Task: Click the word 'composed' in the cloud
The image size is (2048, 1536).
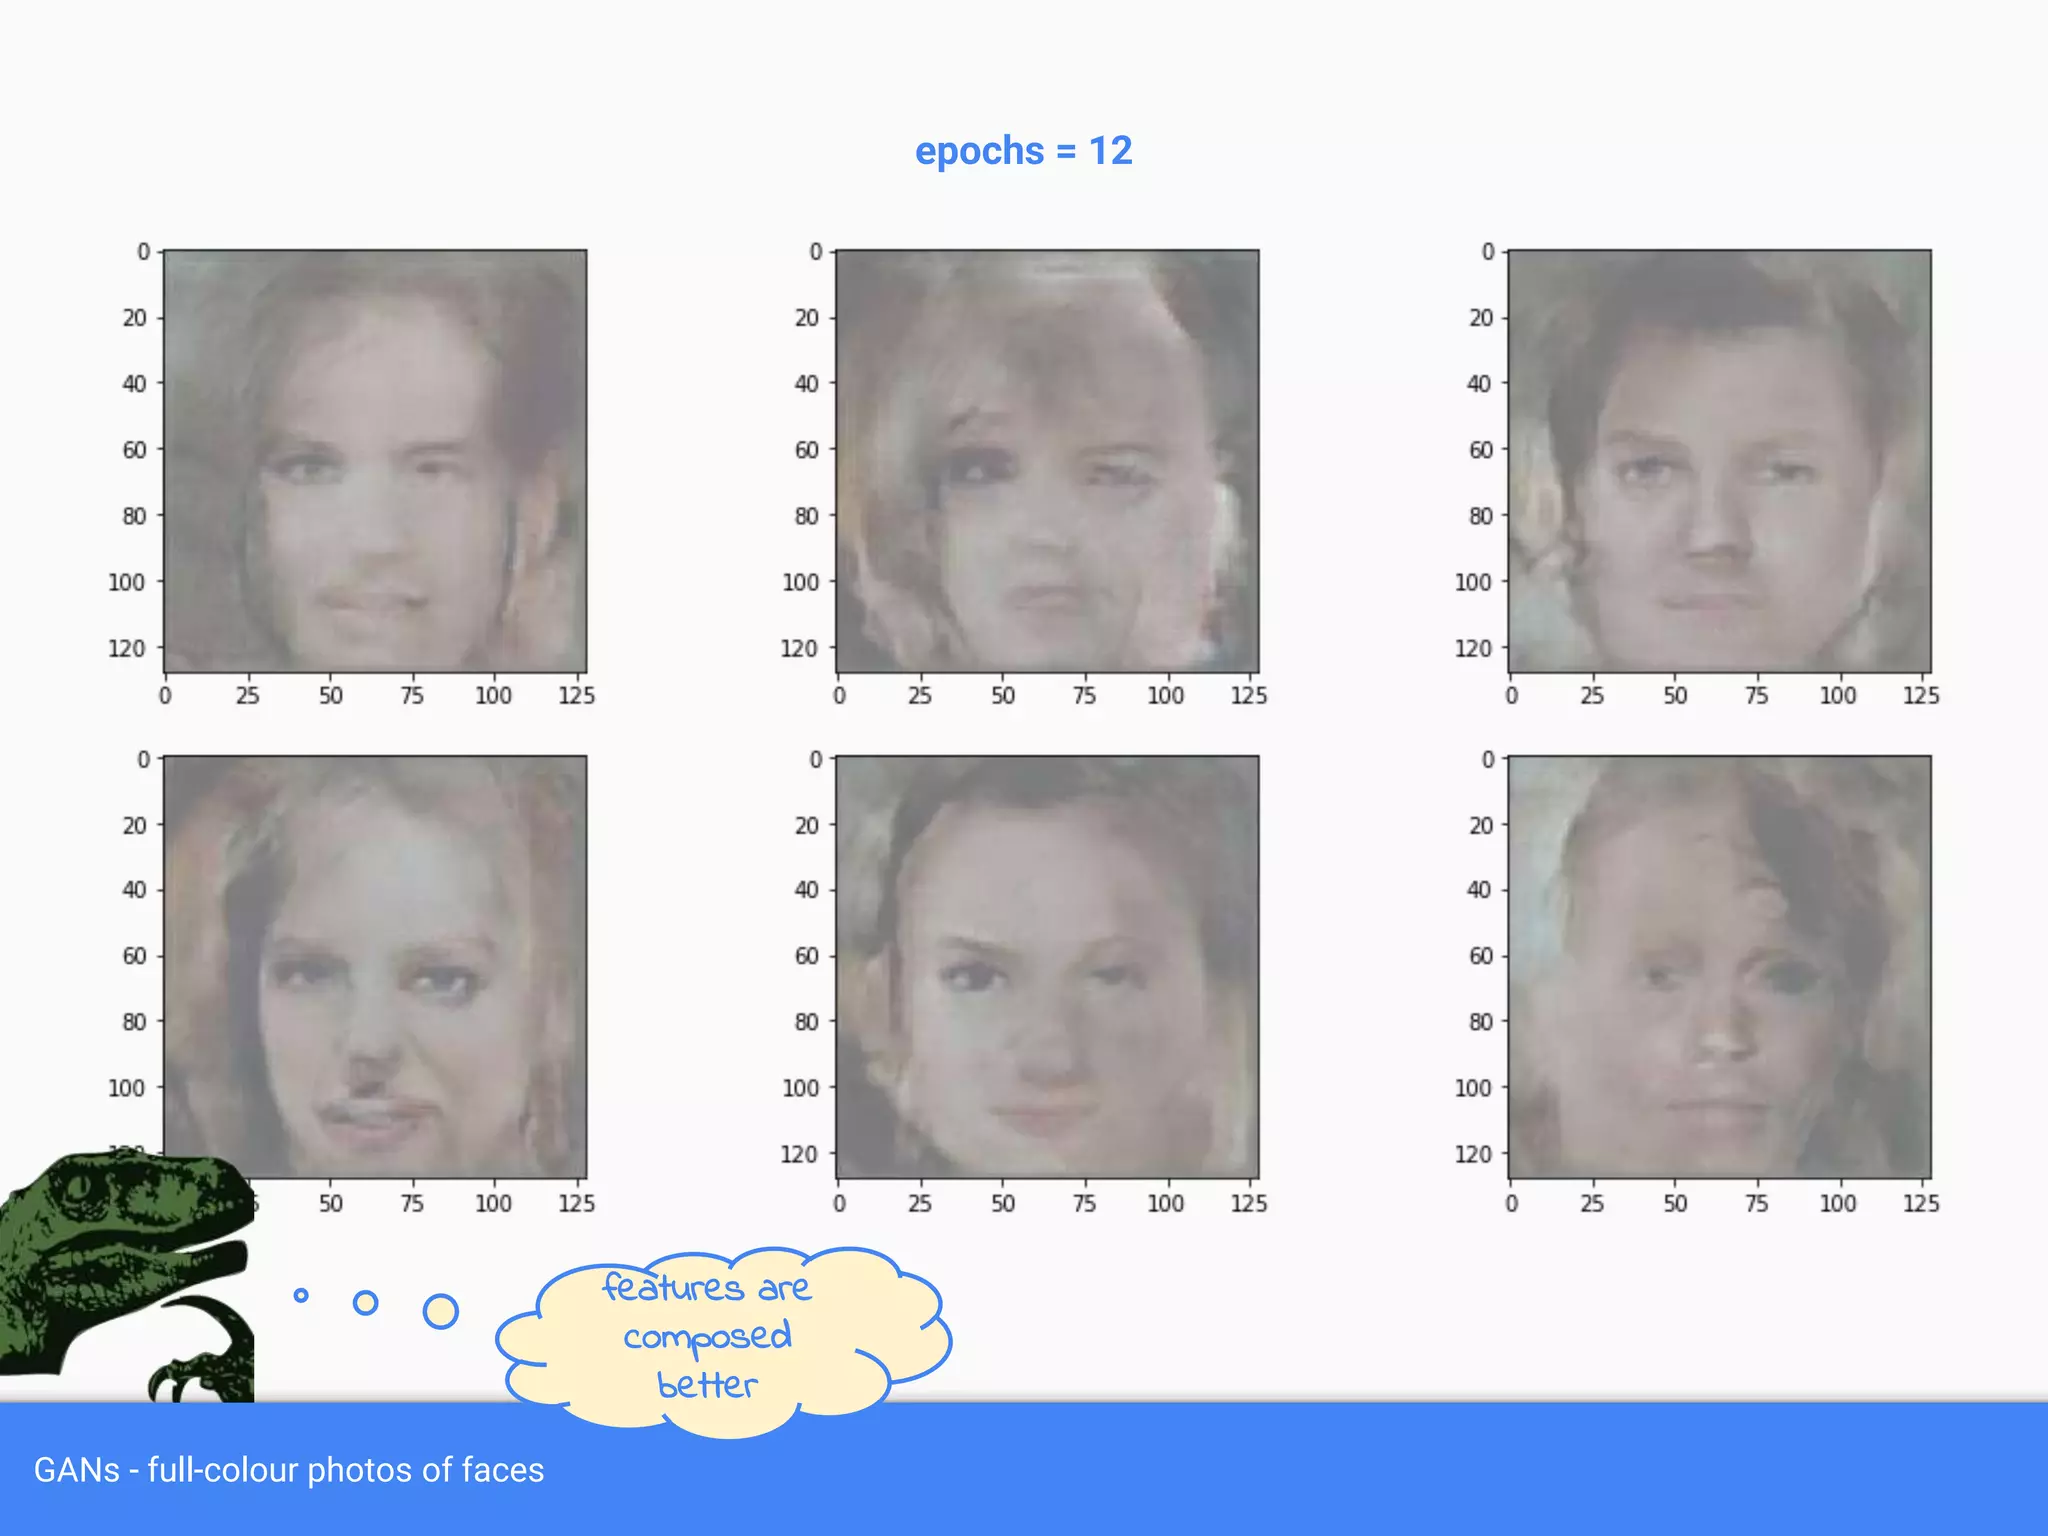Action: (707, 1337)
